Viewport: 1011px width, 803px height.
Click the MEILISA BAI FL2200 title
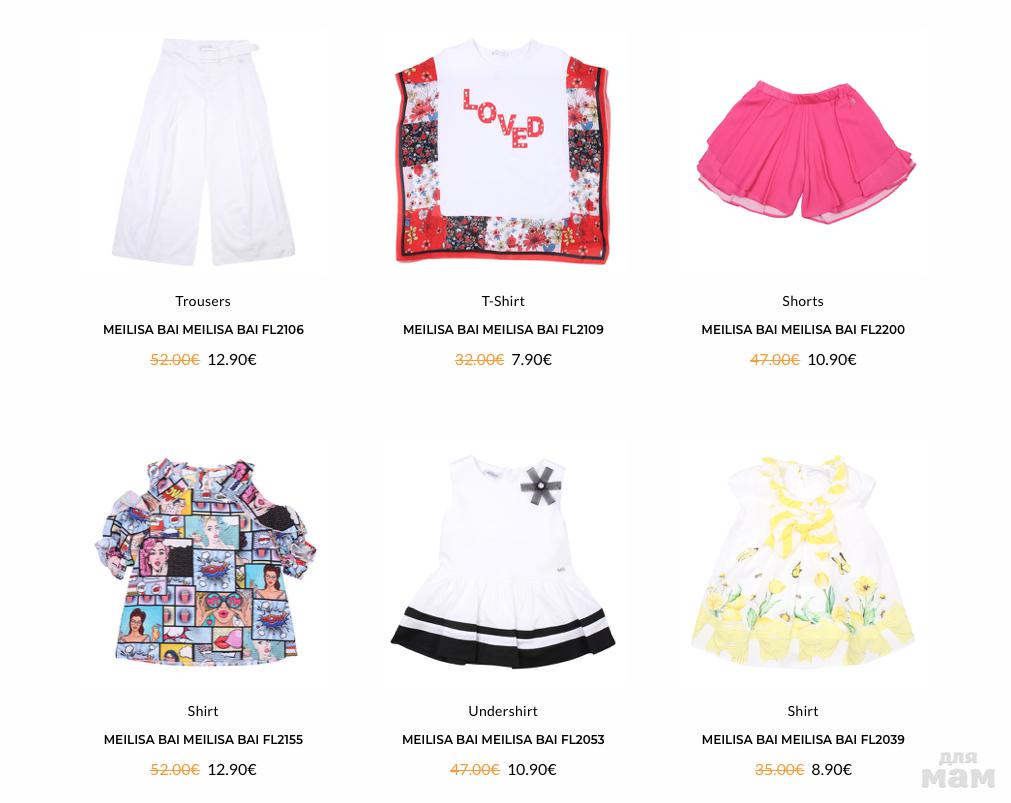(803, 330)
